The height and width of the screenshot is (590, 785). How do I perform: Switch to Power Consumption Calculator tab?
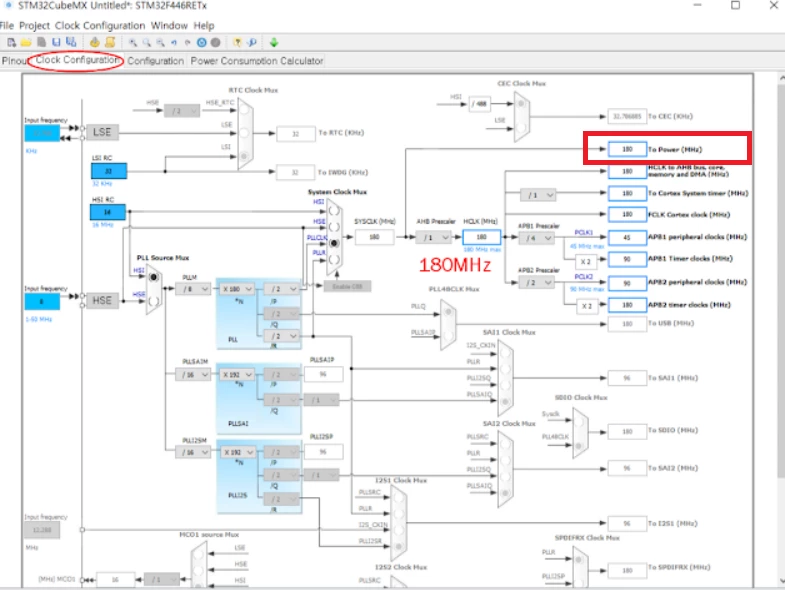point(257,61)
